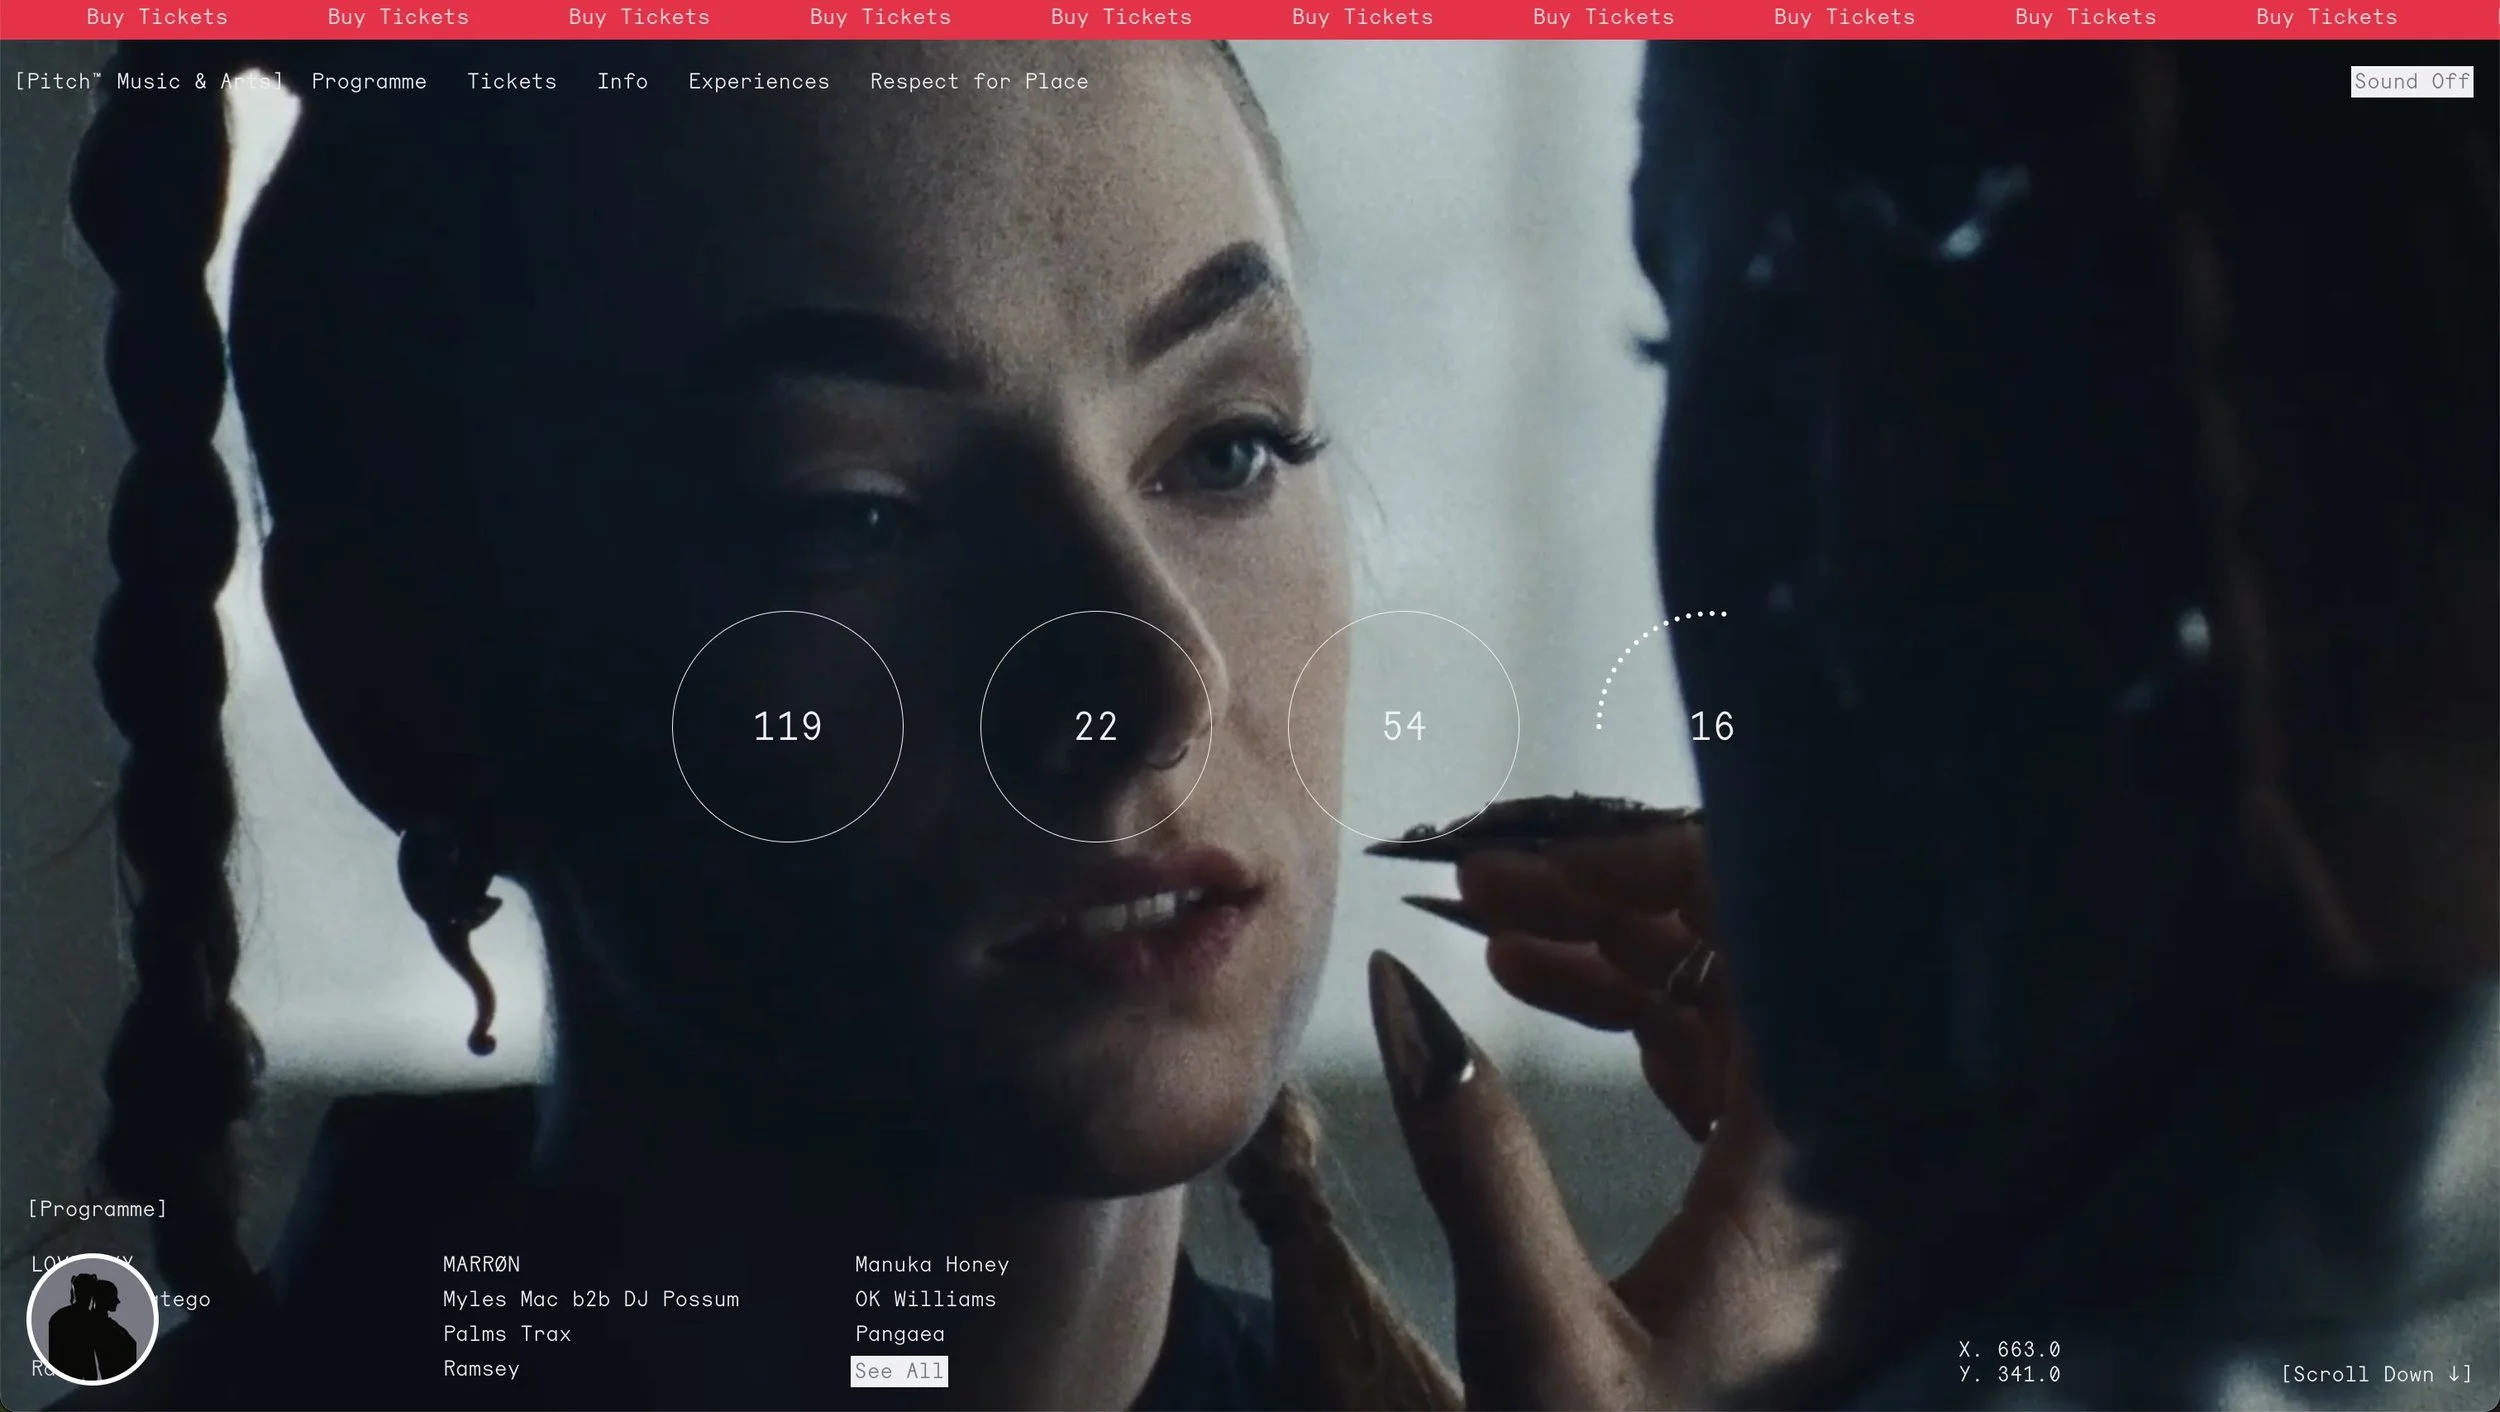Screen dimensions: 2500x1412
Task: Click the 22 countdown circle
Action: 1095,726
